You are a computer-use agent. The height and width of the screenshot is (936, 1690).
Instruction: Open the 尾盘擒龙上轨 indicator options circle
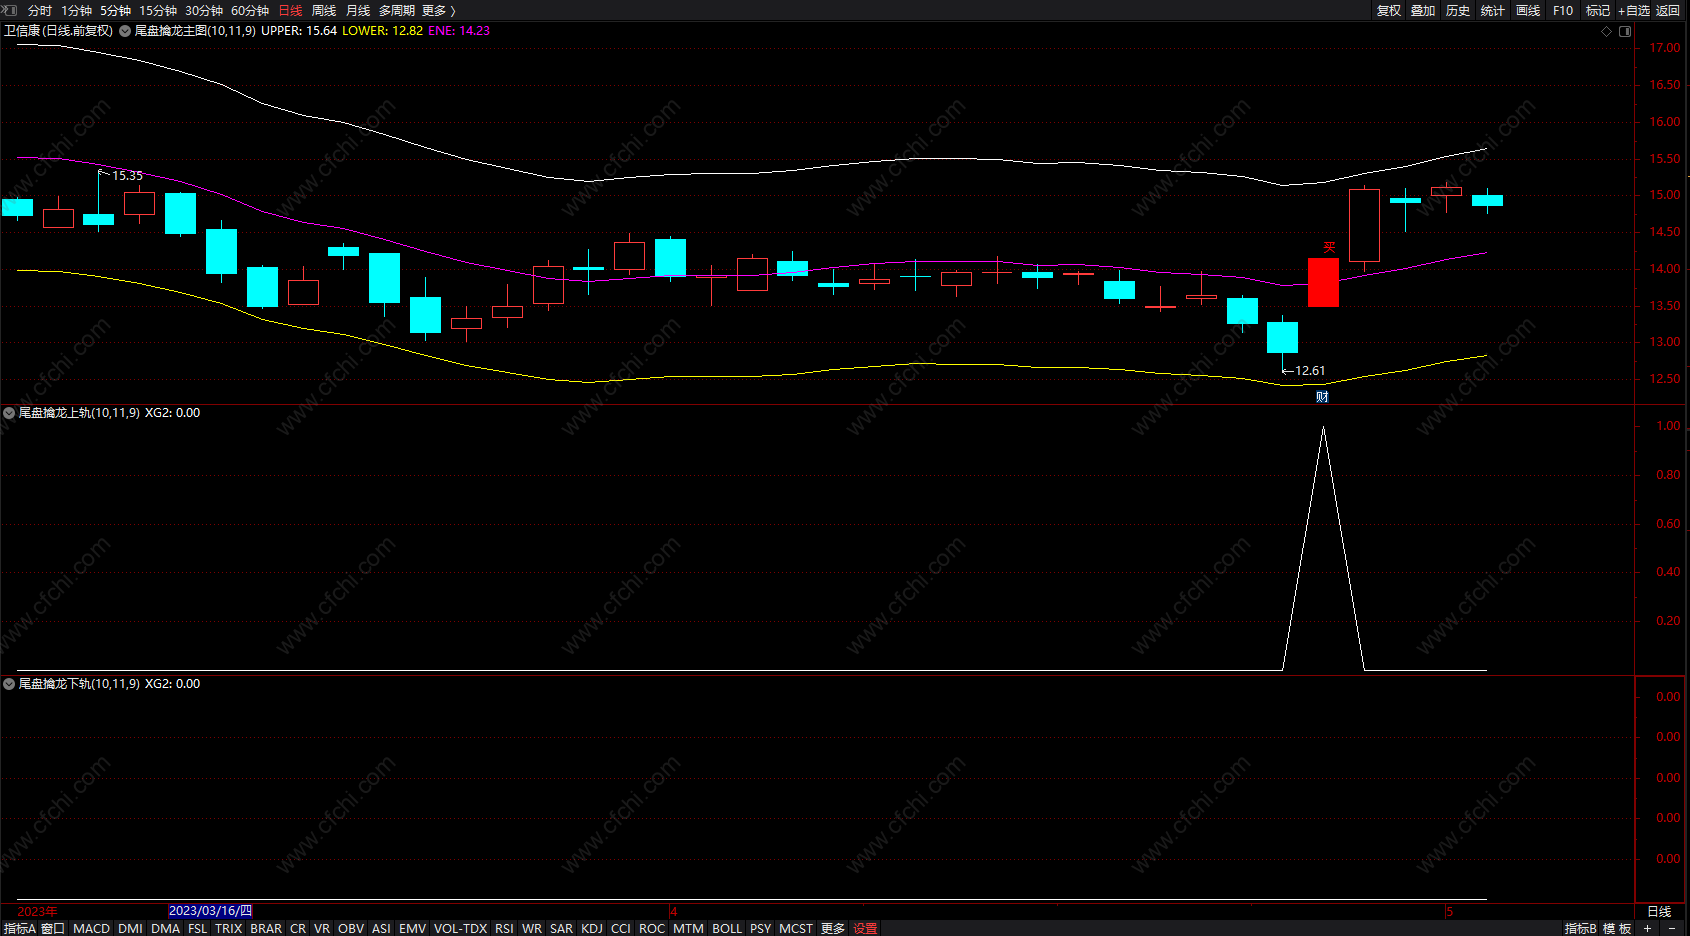pos(9,413)
